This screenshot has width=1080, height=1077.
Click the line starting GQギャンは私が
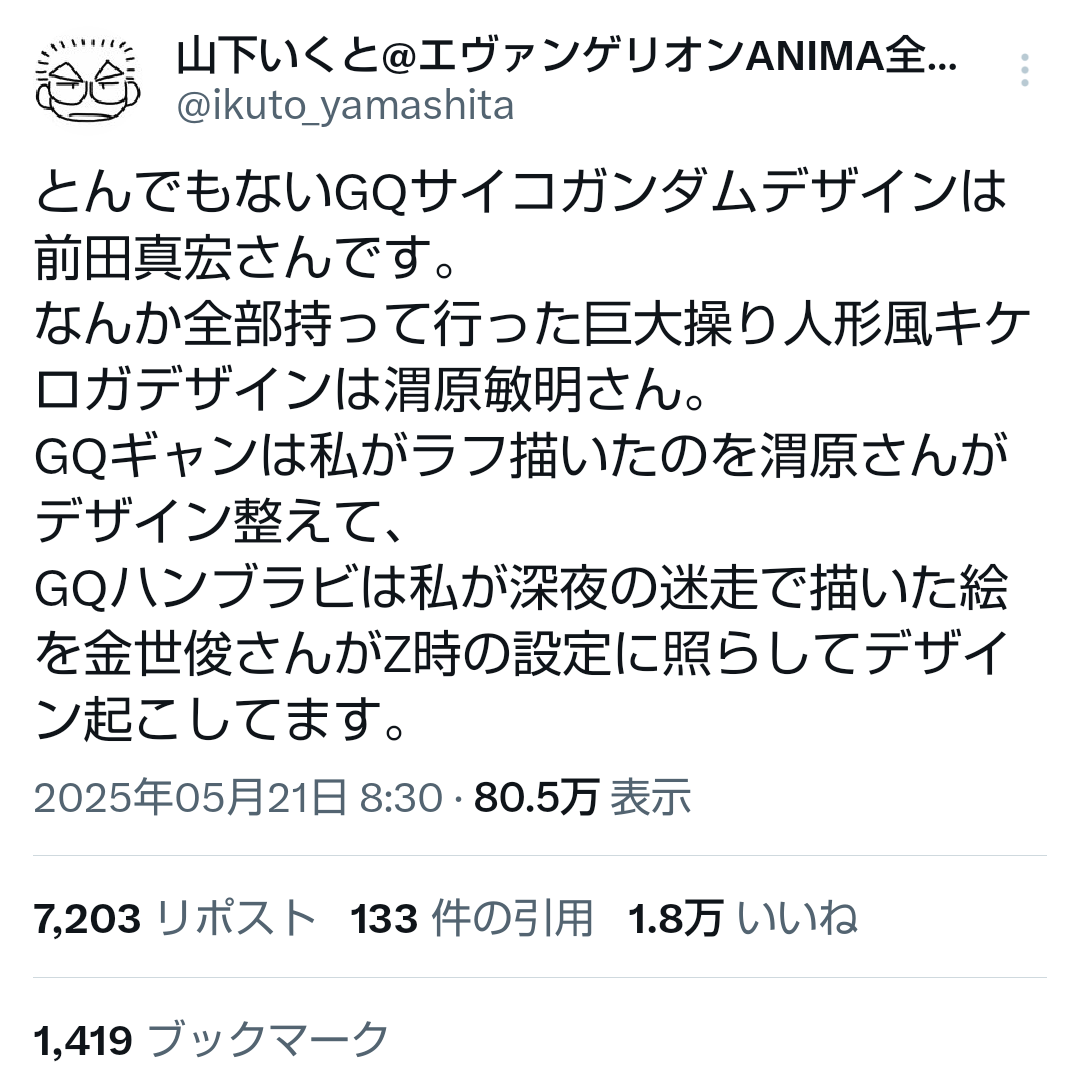[x=521, y=457]
